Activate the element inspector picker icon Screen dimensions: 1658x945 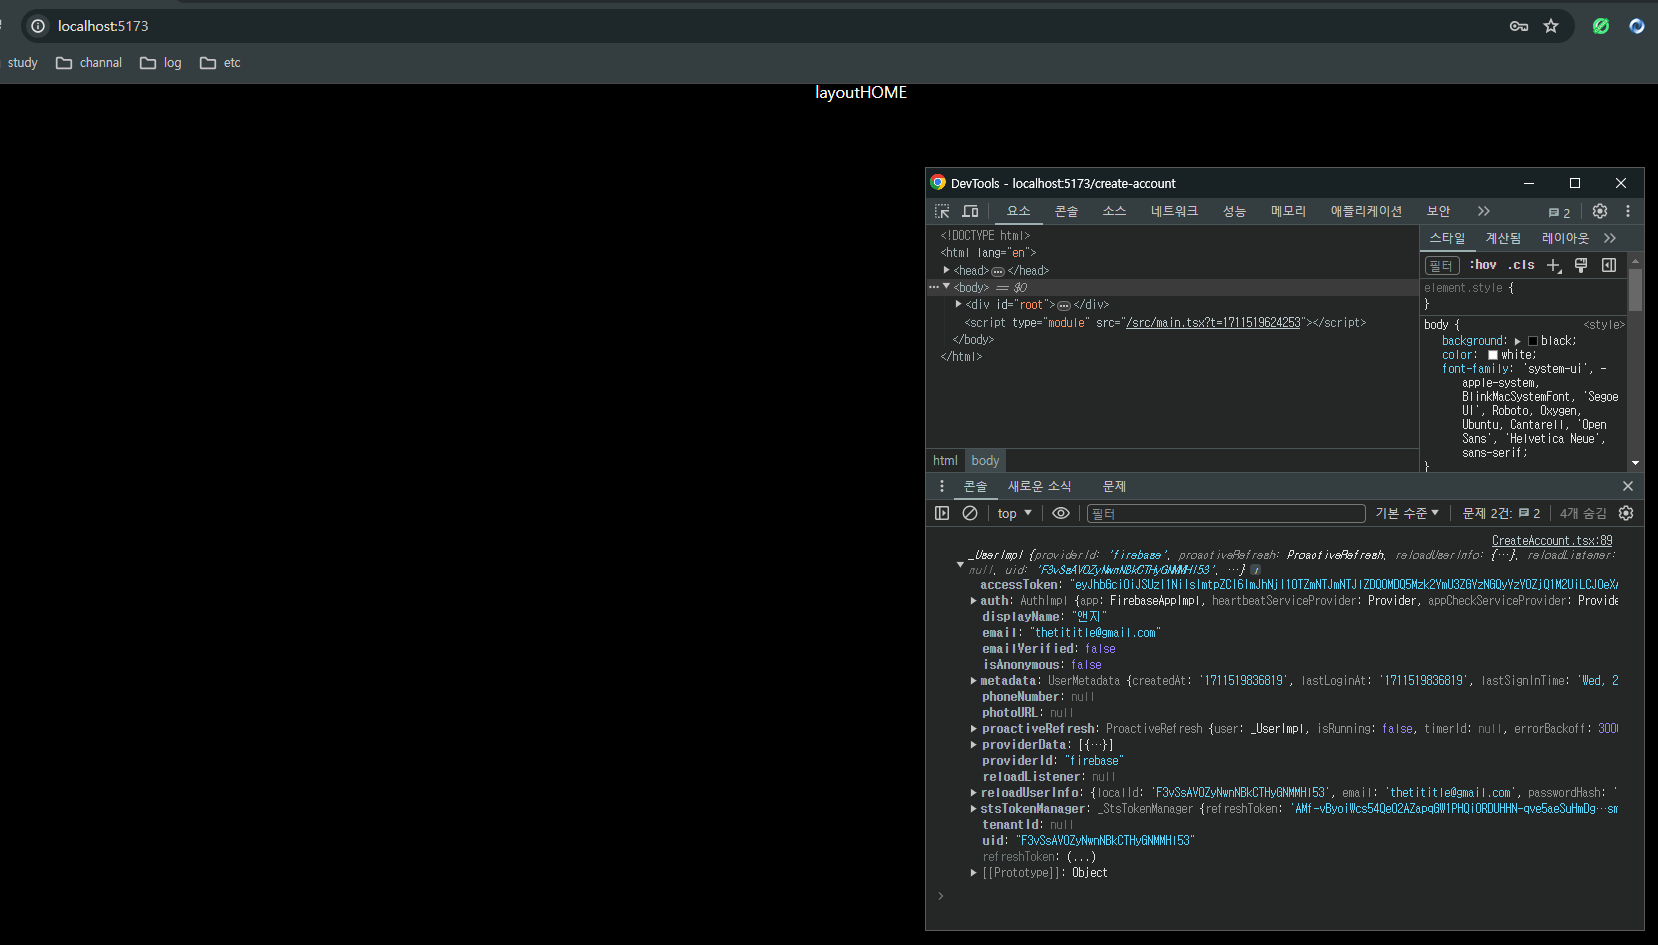(x=942, y=211)
